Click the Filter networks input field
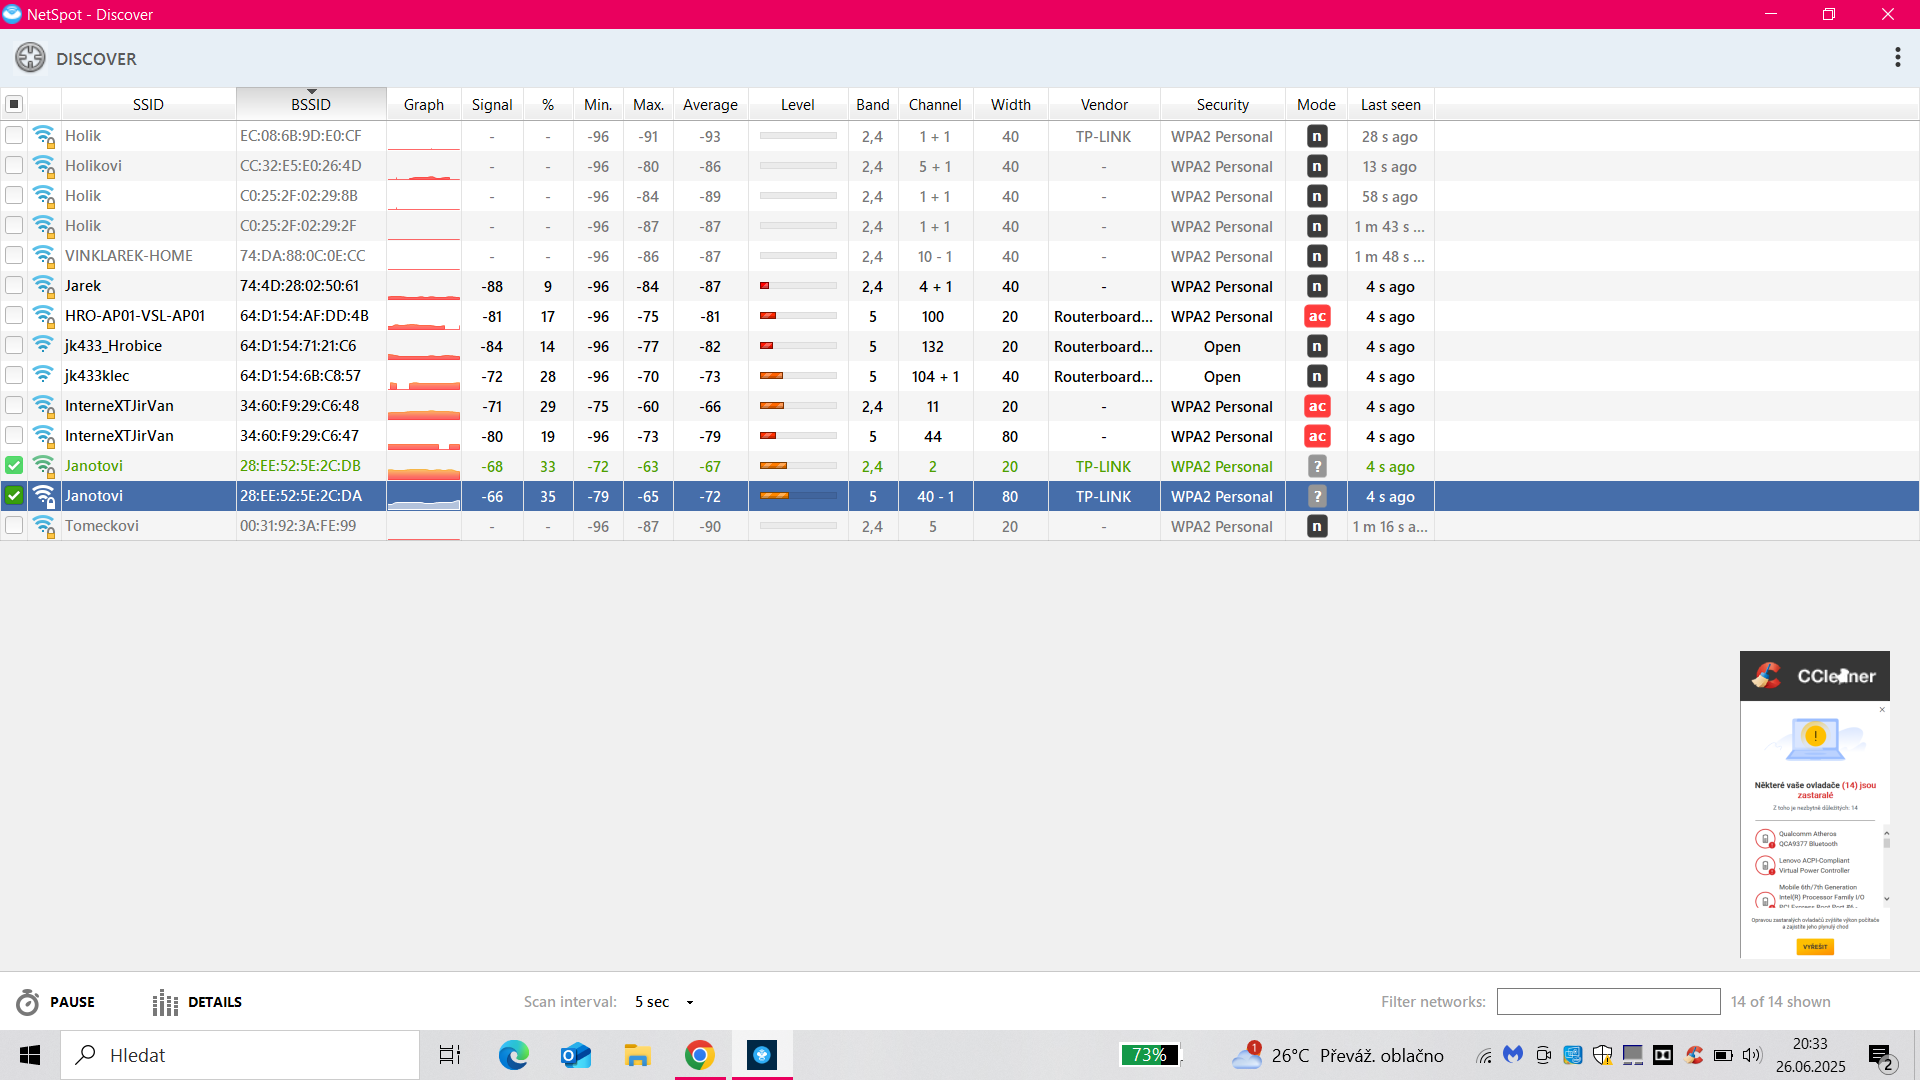This screenshot has width=1920, height=1080. click(x=1607, y=1002)
